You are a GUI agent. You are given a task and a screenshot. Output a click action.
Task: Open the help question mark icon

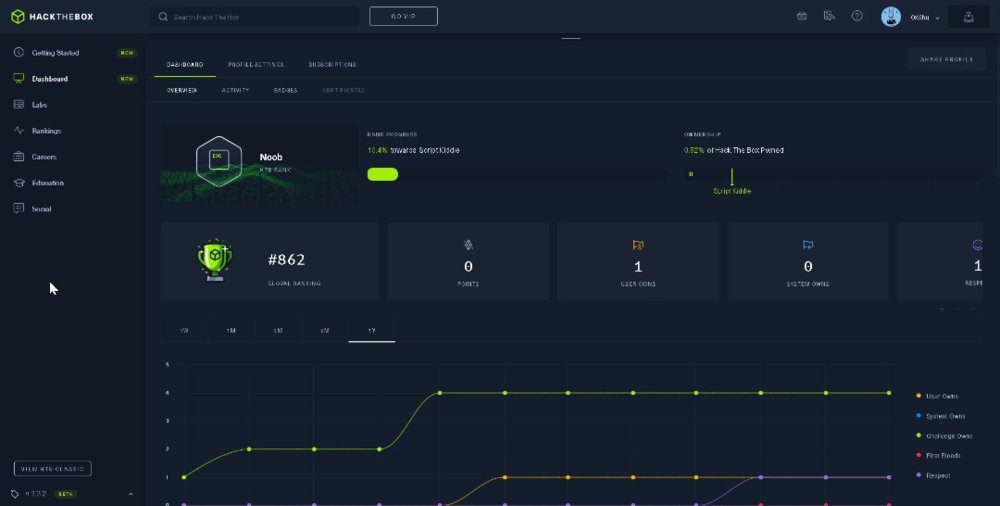pyautogui.click(x=857, y=16)
